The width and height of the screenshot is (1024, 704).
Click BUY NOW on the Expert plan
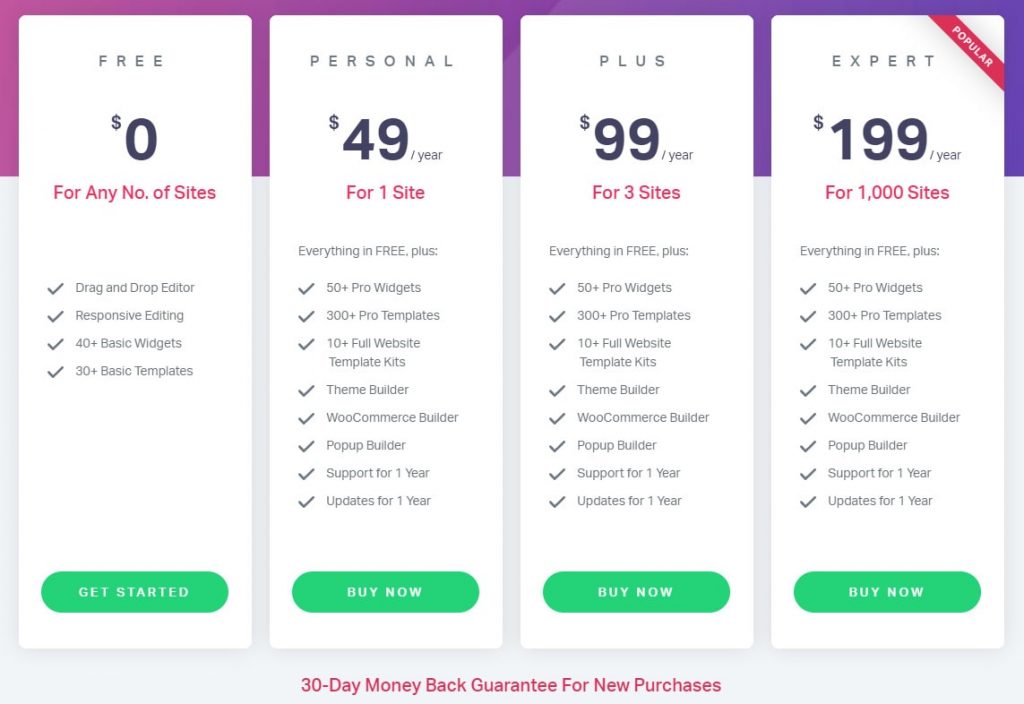click(887, 592)
